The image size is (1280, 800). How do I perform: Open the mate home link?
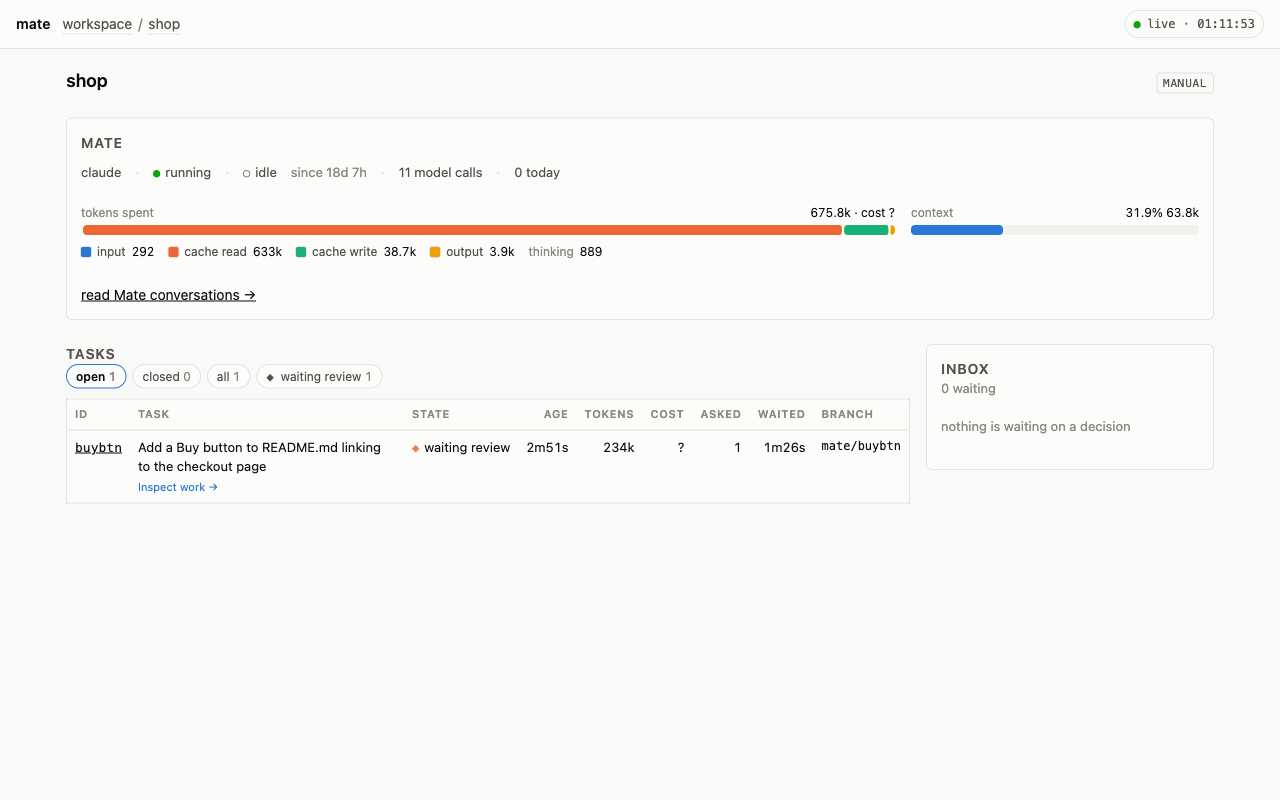33,24
